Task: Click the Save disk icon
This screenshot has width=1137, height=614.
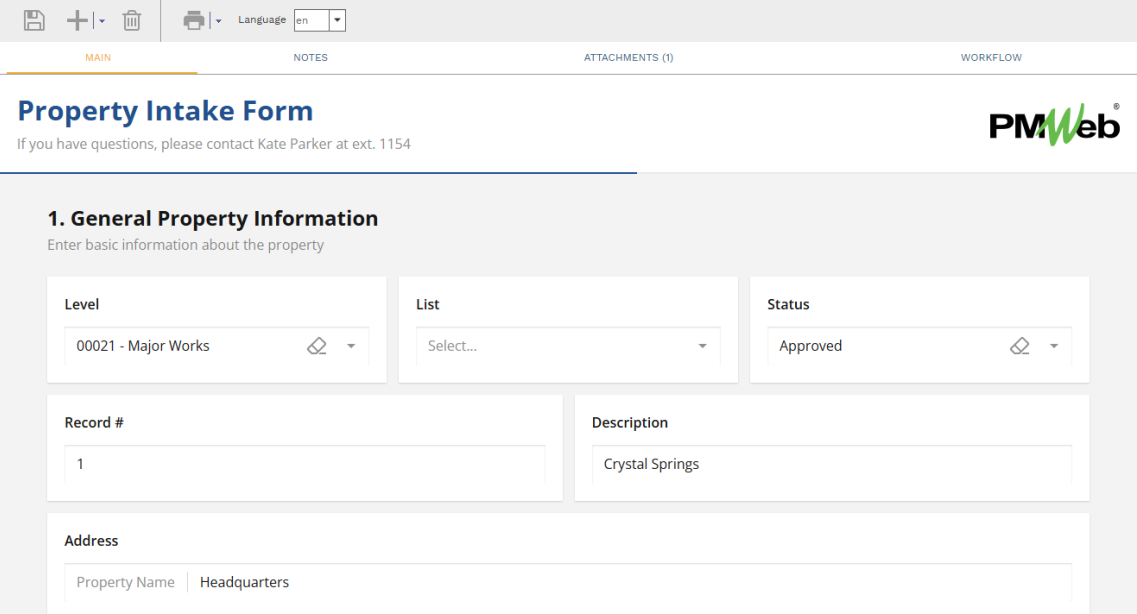Action: pos(34,20)
